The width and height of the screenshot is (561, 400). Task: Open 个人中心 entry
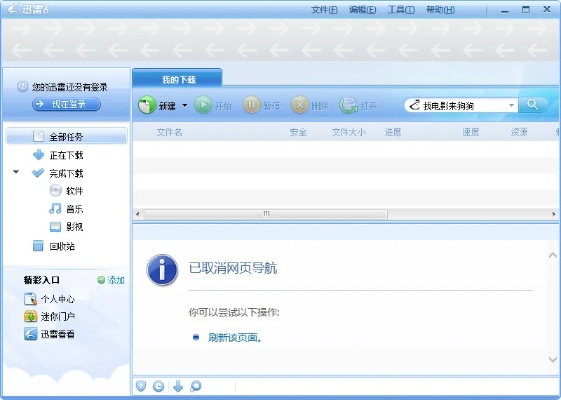[x=58, y=299]
